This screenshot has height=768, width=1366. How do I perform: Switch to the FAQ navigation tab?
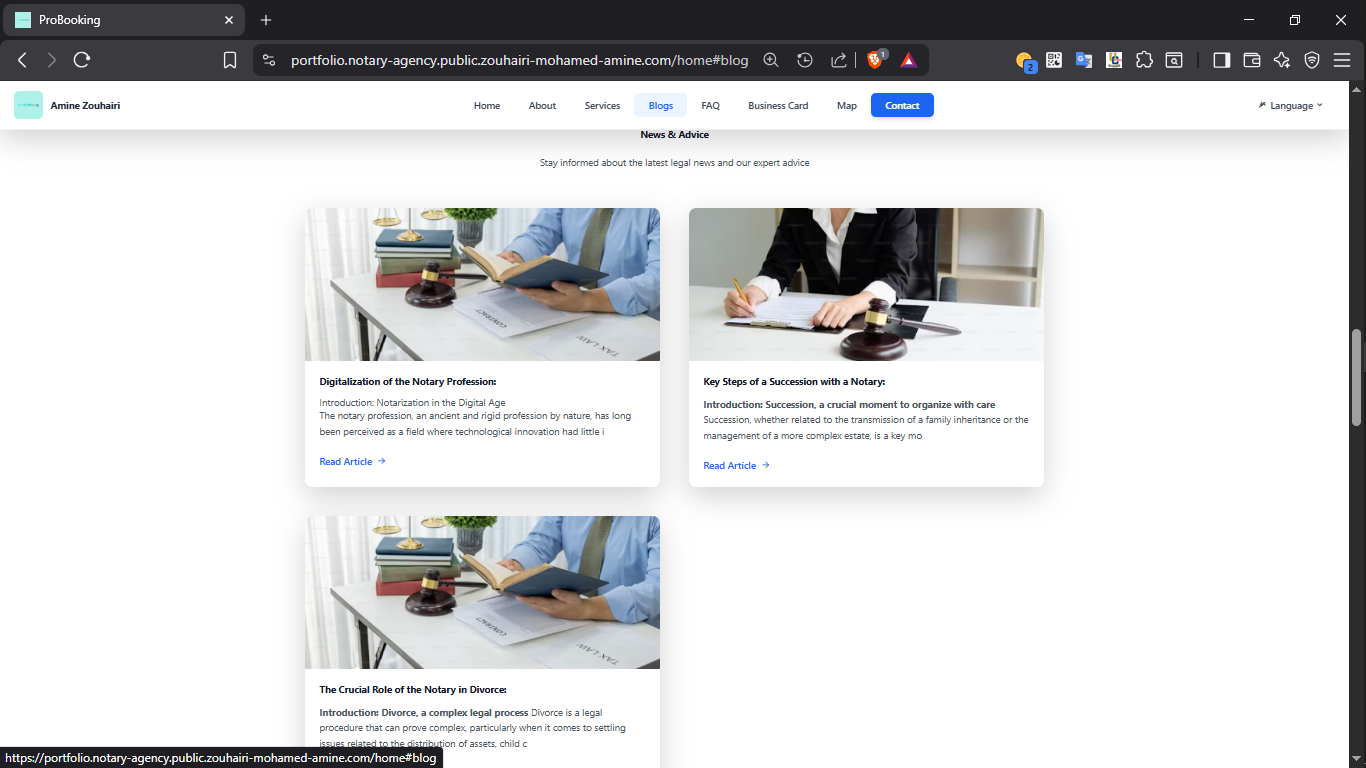click(x=710, y=105)
